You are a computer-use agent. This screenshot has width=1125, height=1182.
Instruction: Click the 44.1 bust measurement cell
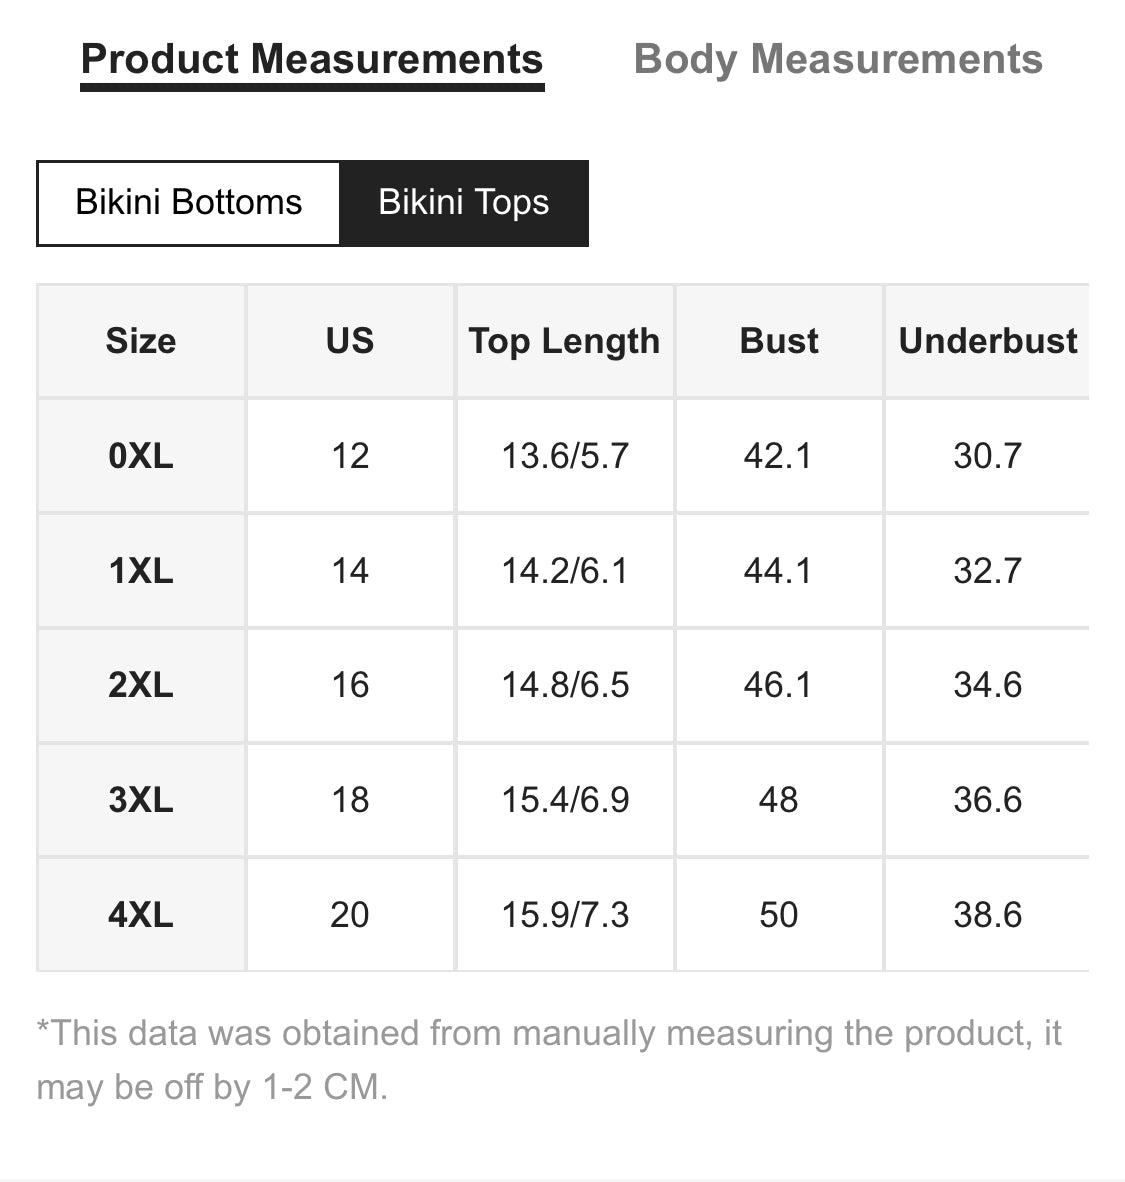click(779, 571)
